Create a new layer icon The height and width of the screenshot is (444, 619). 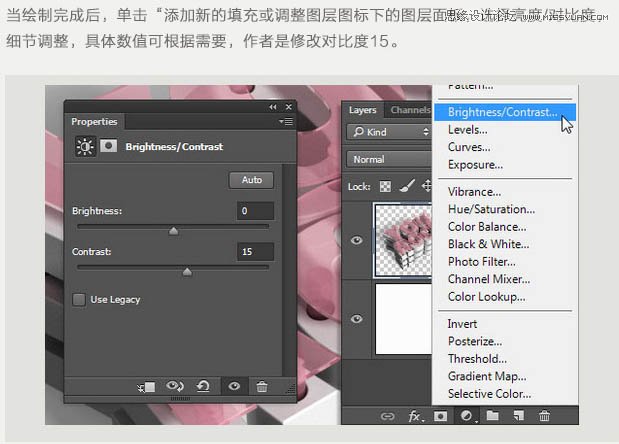pos(518,416)
